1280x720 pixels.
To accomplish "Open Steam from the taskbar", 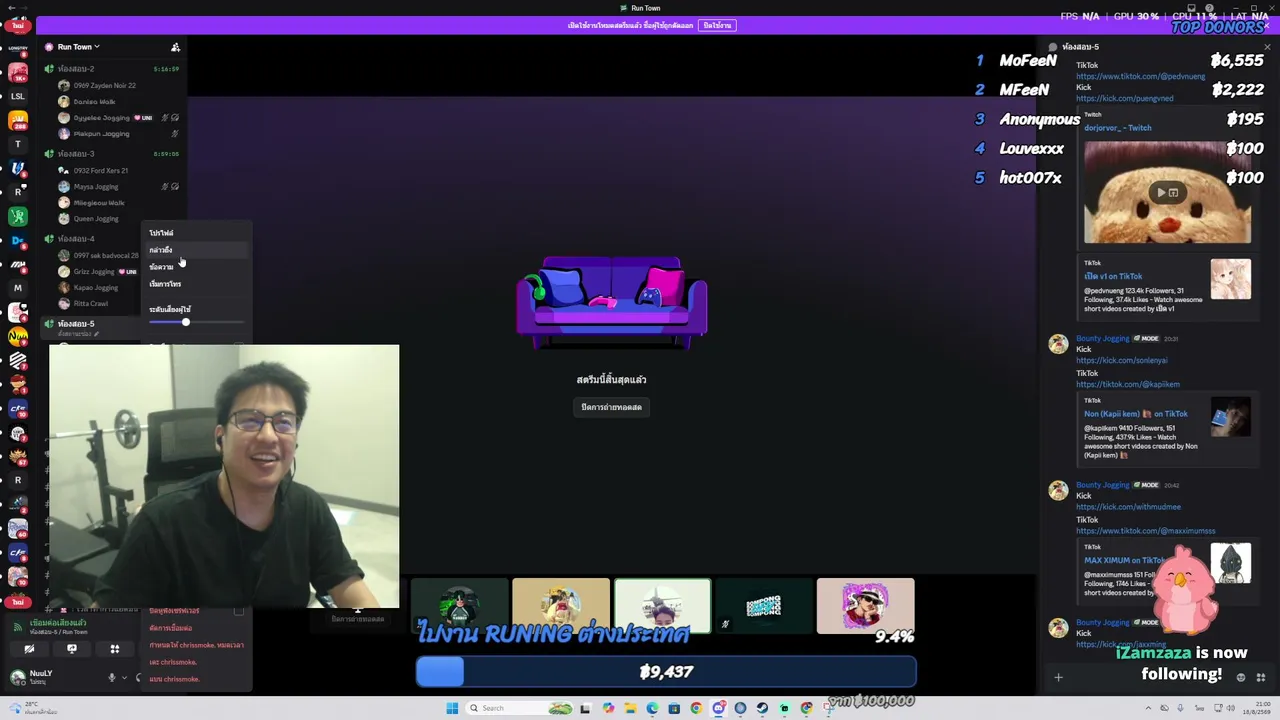I will coord(762,708).
